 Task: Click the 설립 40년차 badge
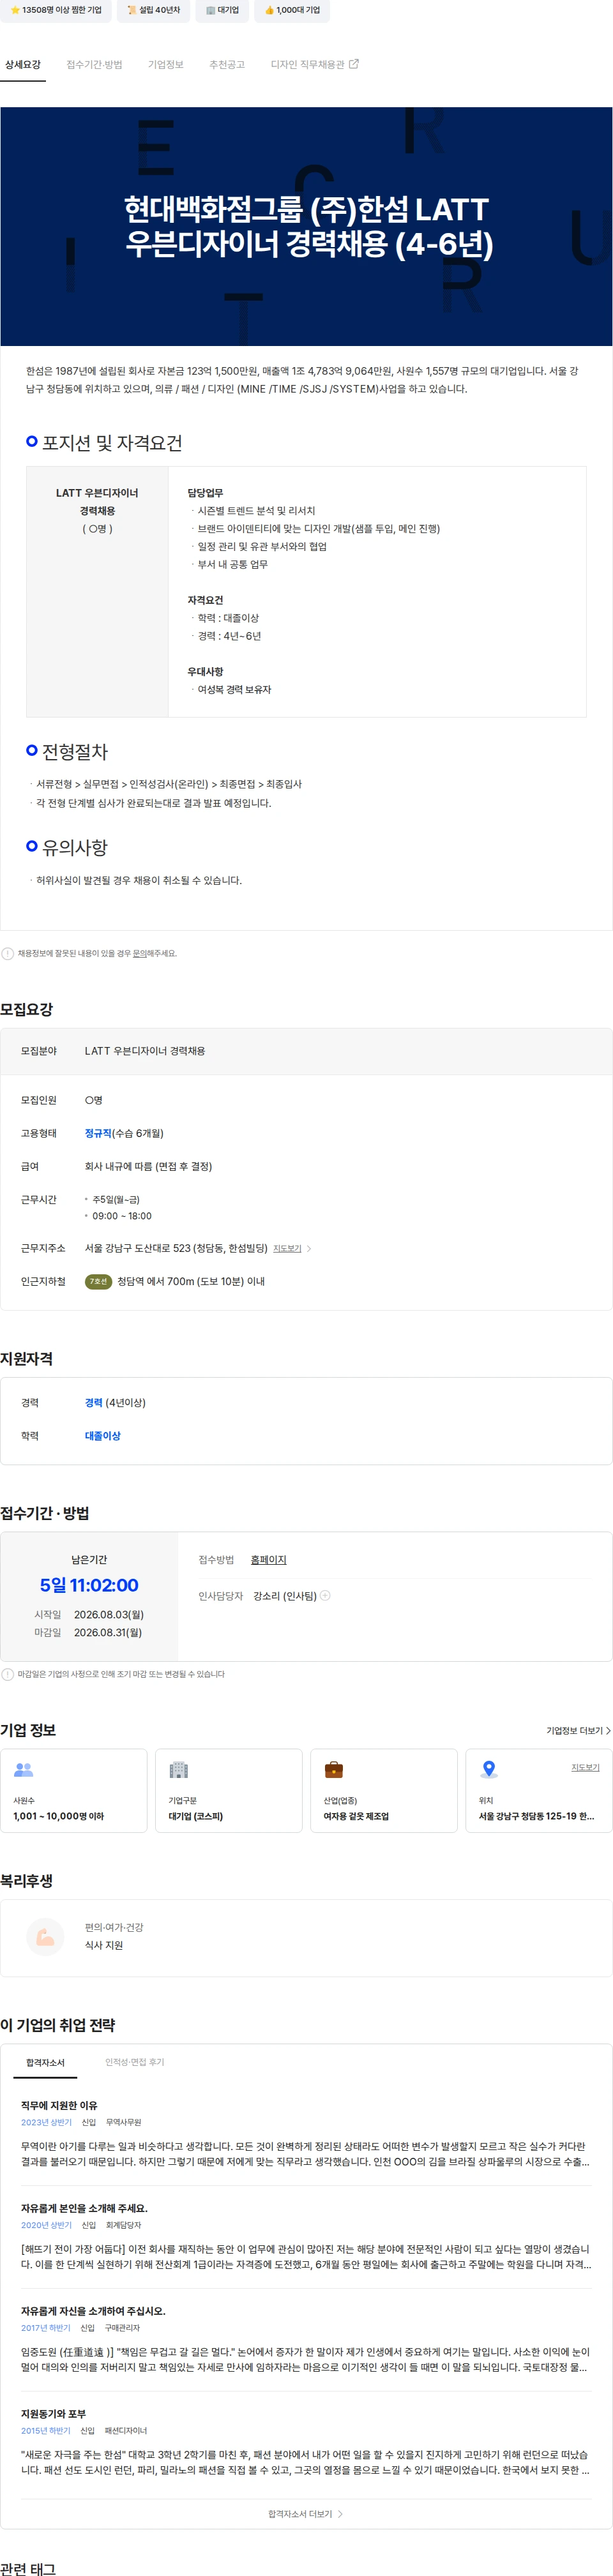pos(154,10)
